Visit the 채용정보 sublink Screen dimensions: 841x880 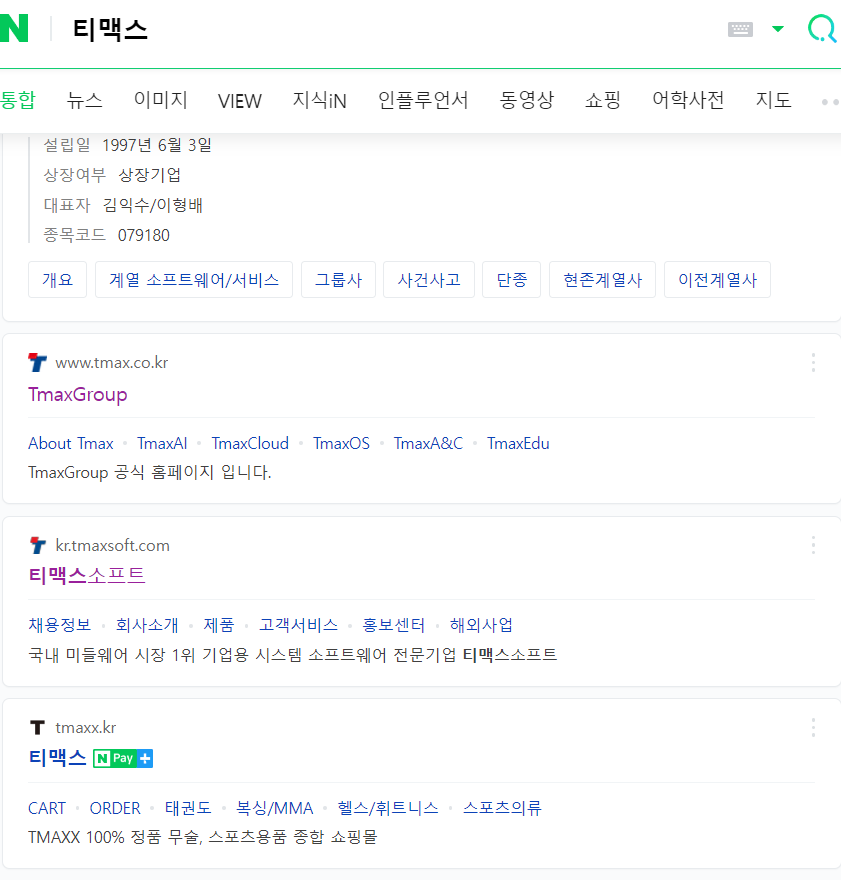[59, 625]
